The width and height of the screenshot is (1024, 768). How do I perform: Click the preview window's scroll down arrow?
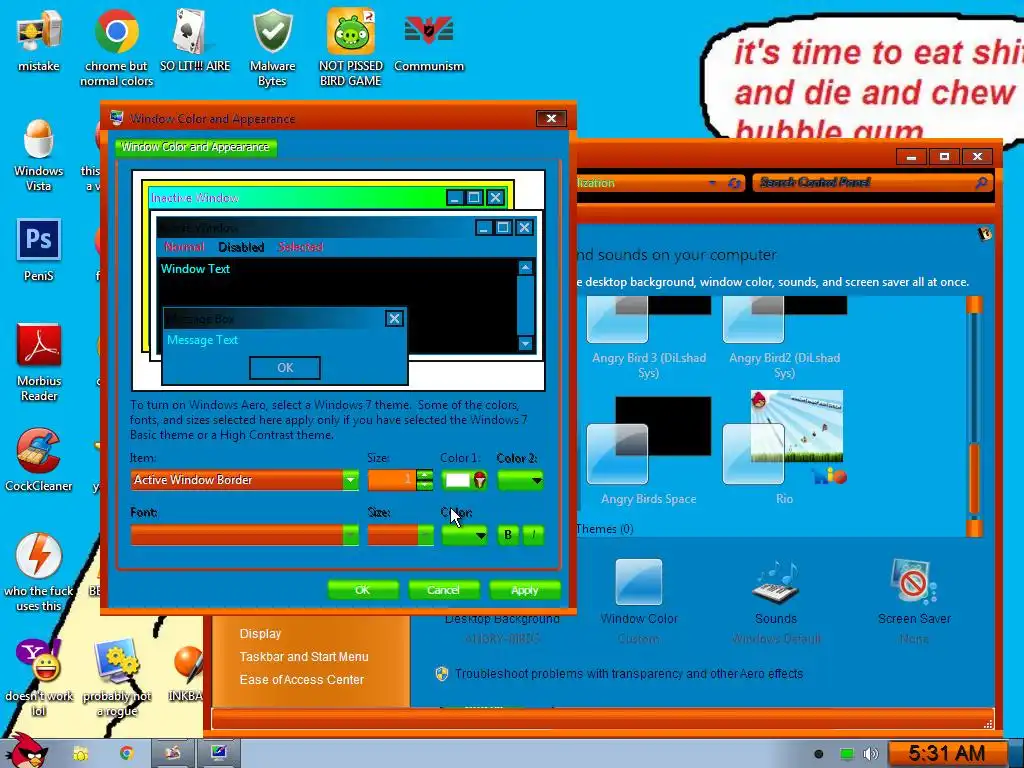pos(525,344)
